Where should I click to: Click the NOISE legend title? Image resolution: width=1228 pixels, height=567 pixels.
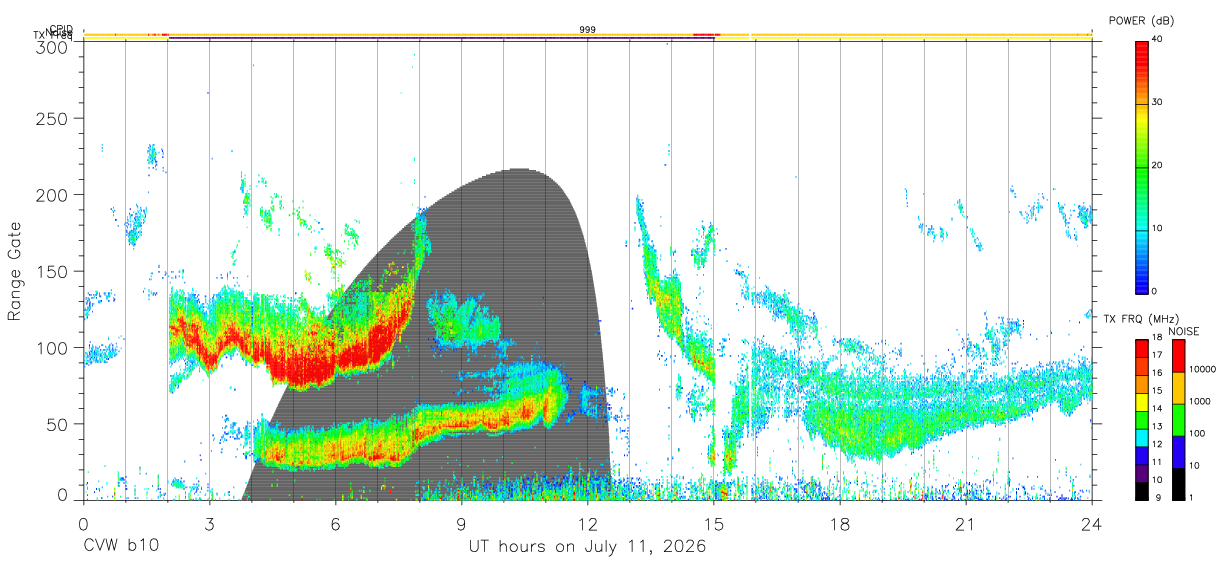click(x=1182, y=331)
